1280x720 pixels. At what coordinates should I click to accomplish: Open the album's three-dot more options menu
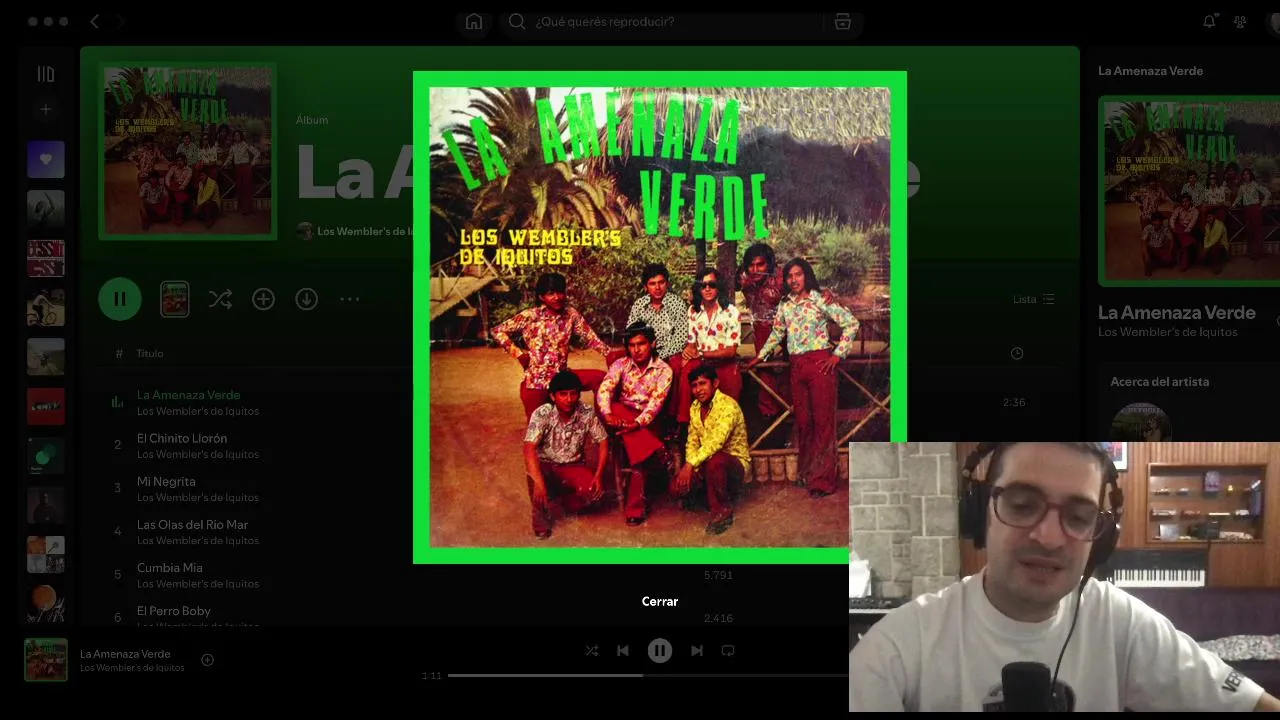coord(349,299)
